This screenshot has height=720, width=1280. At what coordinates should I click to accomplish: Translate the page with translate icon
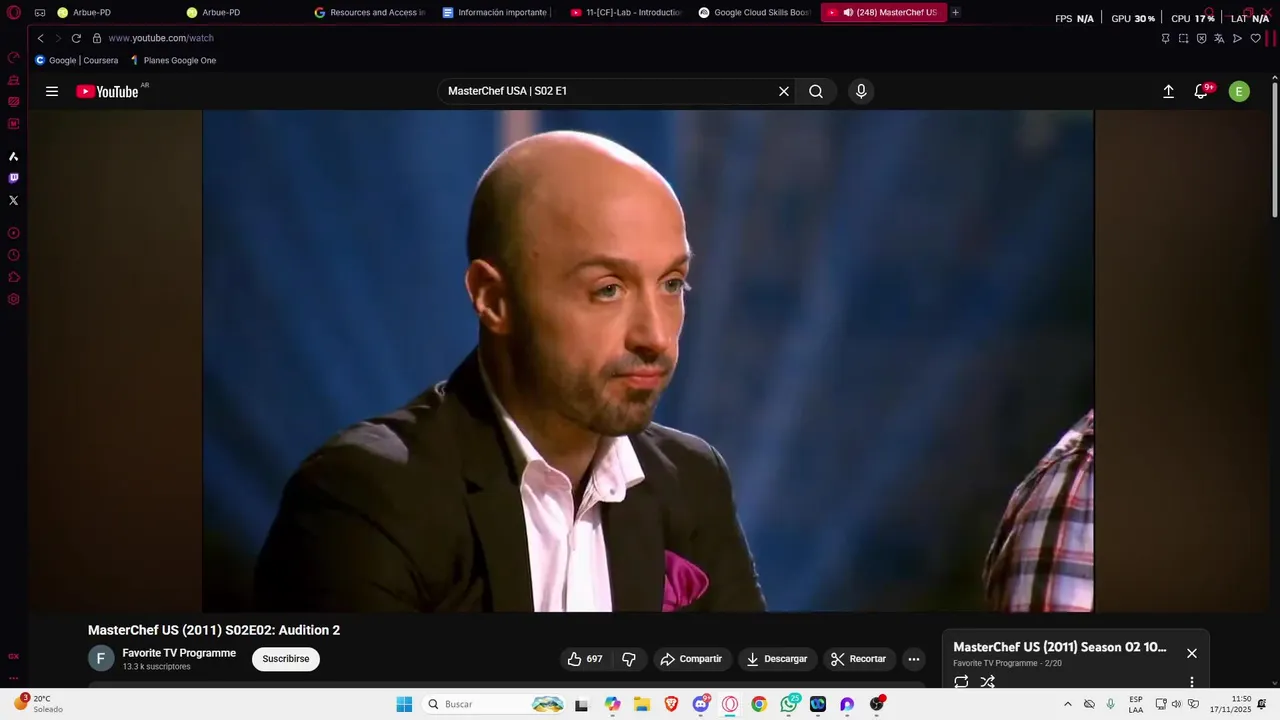coord(1219,38)
